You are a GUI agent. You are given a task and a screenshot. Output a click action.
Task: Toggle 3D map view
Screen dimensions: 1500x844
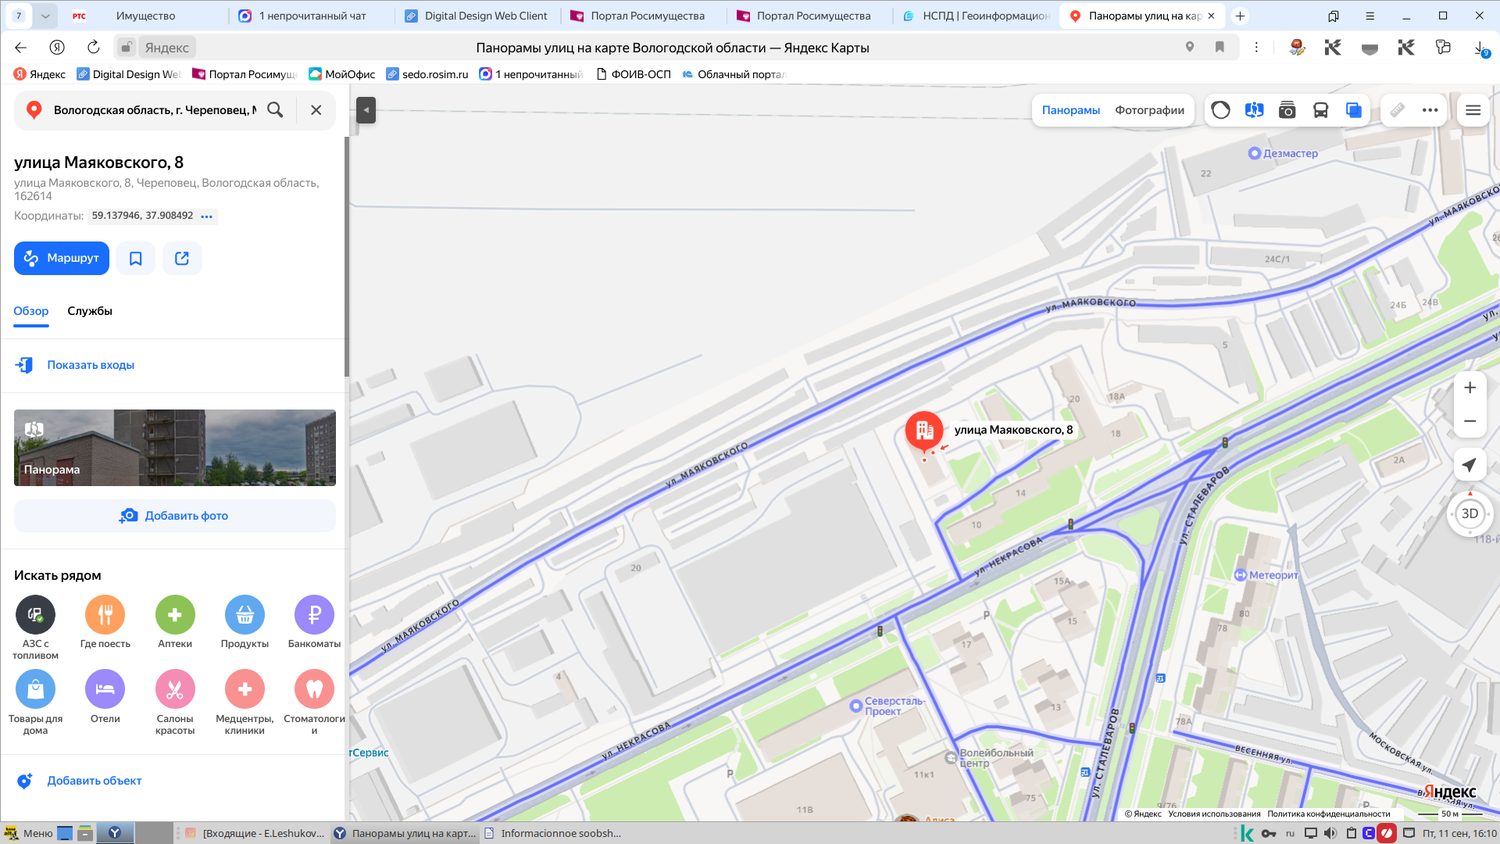click(x=1470, y=514)
